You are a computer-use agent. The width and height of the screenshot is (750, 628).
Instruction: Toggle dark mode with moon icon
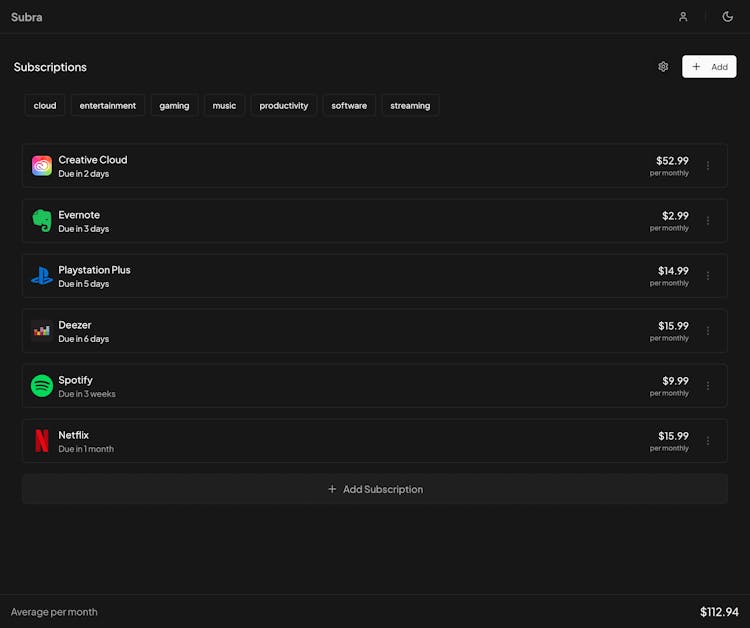click(728, 17)
